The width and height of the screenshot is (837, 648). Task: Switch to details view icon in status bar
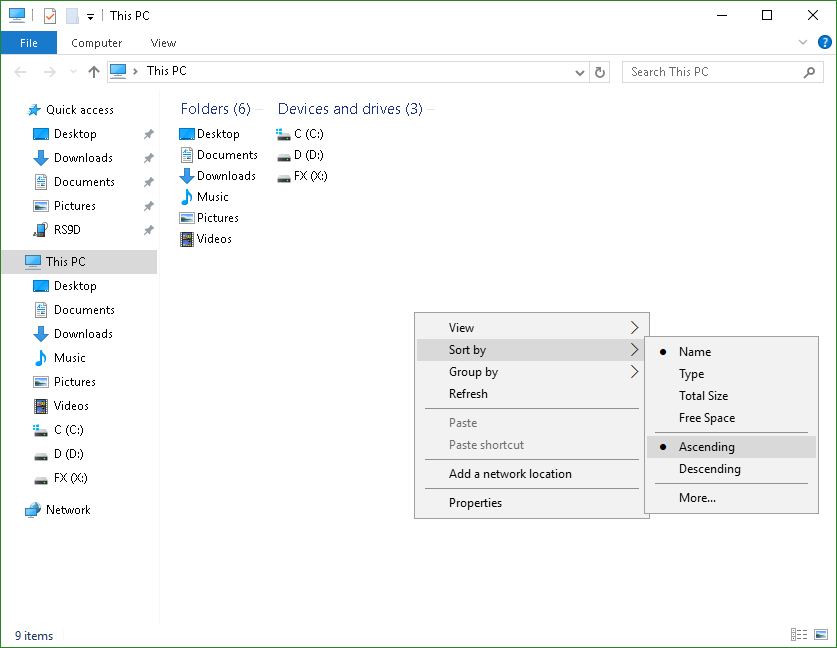pyautogui.click(x=799, y=635)
